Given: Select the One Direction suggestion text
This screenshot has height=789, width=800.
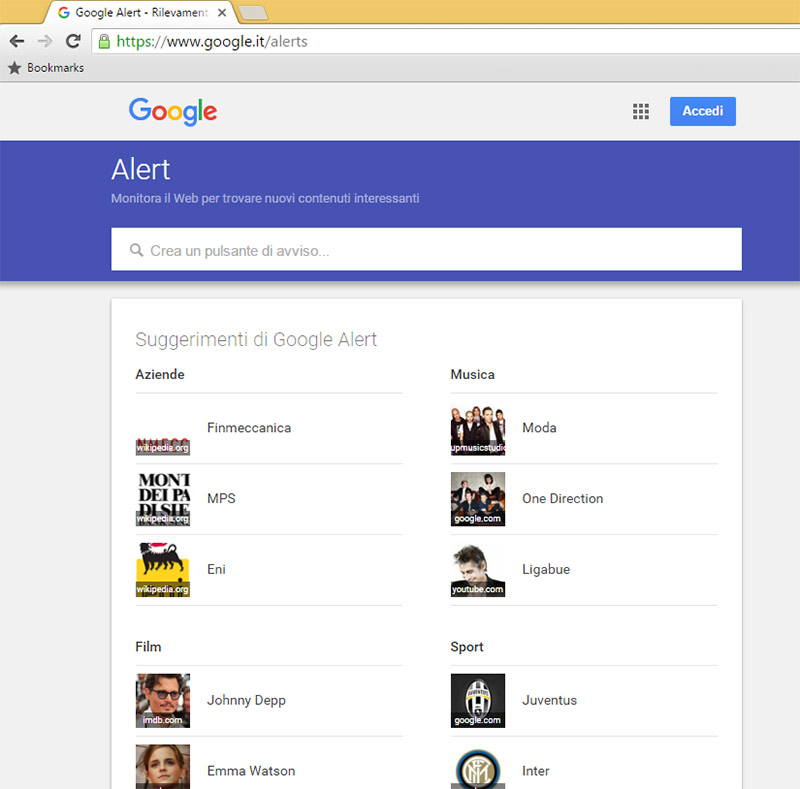Looking at the screenshot, I should tap(563, 499).
